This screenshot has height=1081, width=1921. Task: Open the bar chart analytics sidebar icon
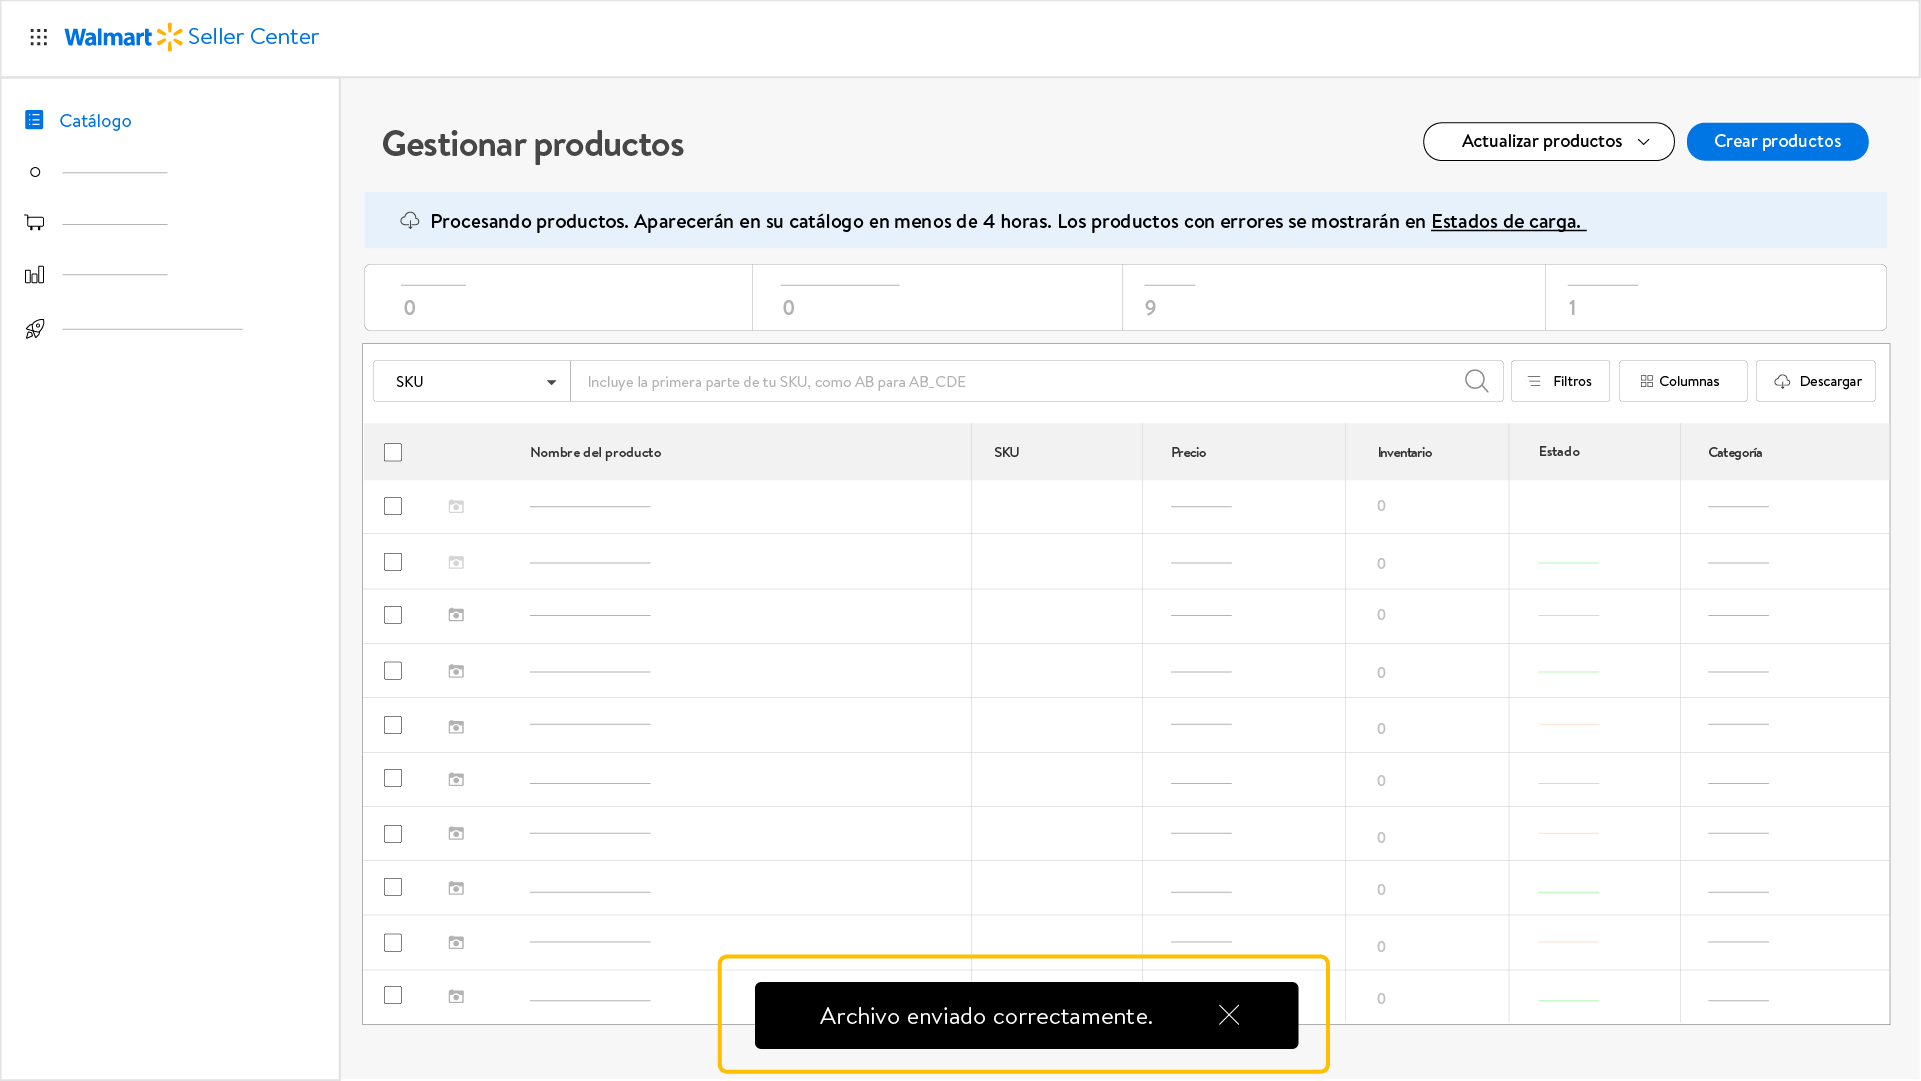[x=35, y=275]
